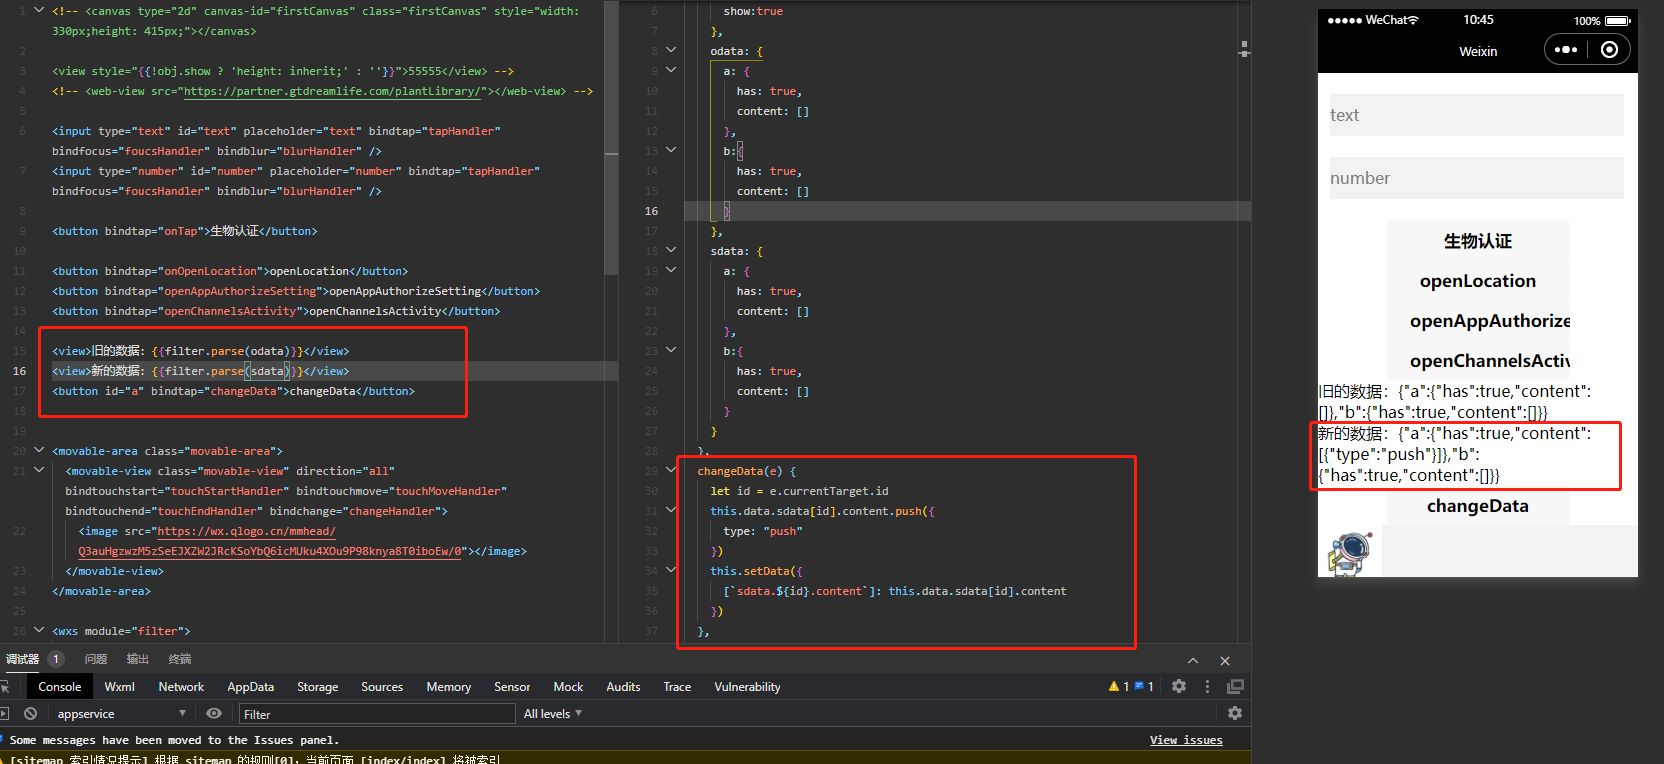
Task: Open console settings gear at filter row
Action: pos(1235,713)
